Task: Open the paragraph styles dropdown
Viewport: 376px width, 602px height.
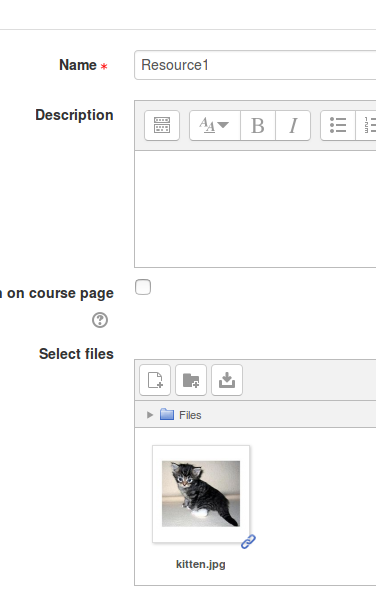Action: click(x=215, y=126)
